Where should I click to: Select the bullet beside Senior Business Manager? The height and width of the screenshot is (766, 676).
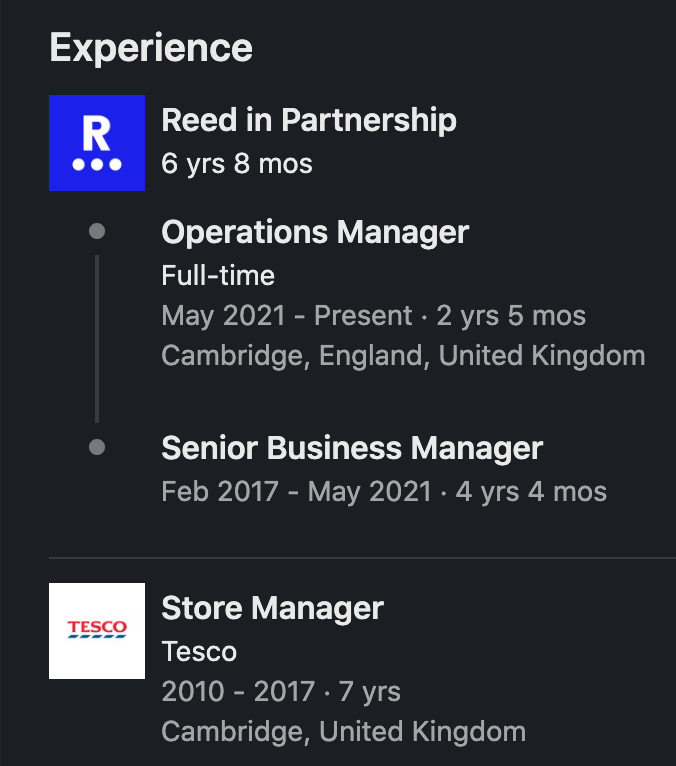click(x=97, y=447)
